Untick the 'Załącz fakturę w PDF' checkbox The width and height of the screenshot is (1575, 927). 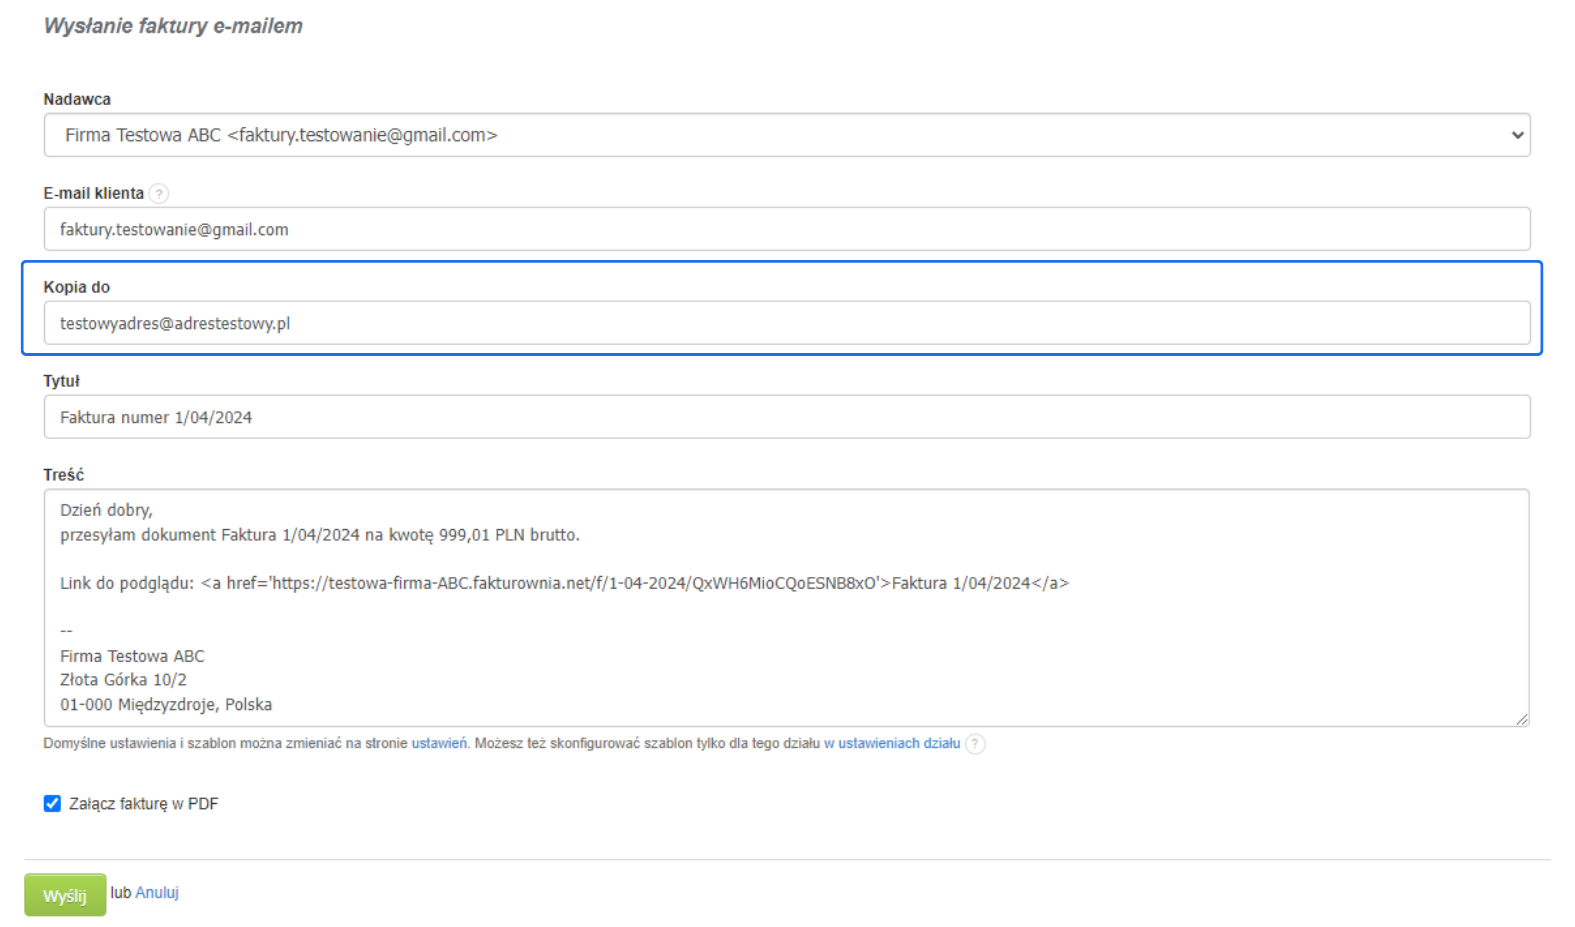52,804
